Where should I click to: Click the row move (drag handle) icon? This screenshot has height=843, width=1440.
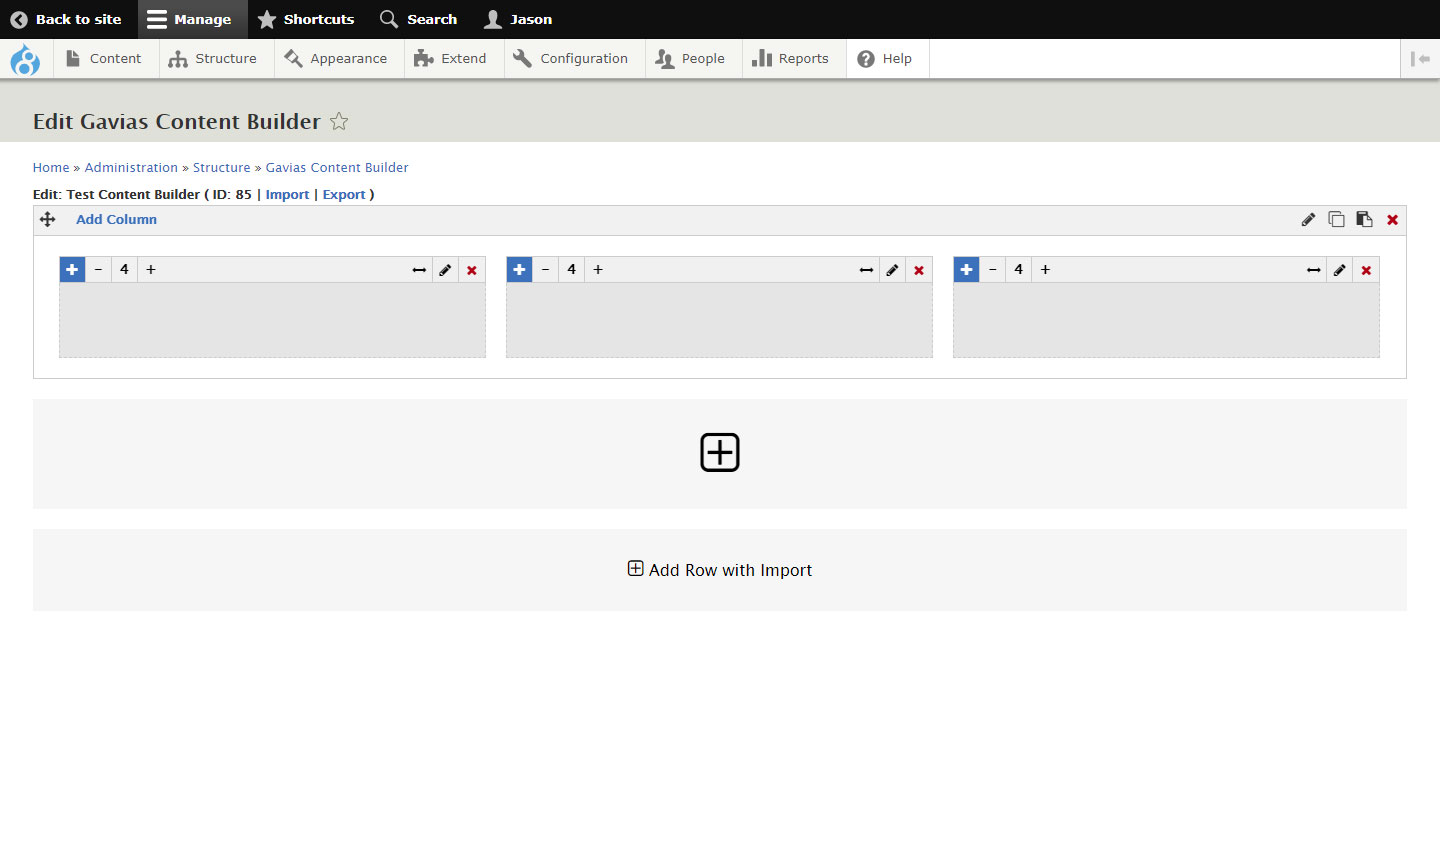click(x=48, y=219)
